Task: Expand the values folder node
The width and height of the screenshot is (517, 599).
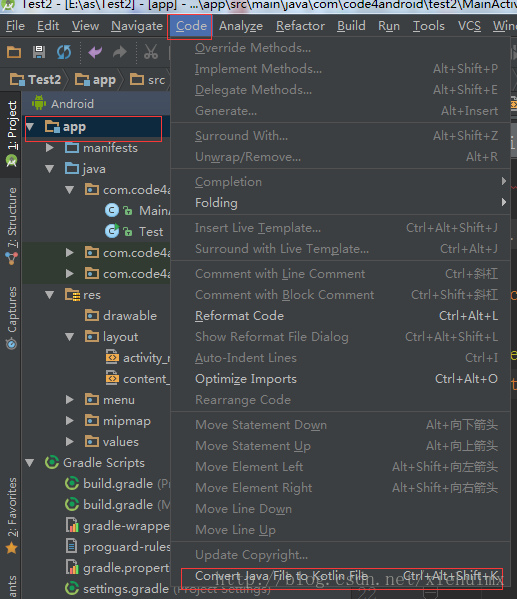Action: tap(70, 442)
